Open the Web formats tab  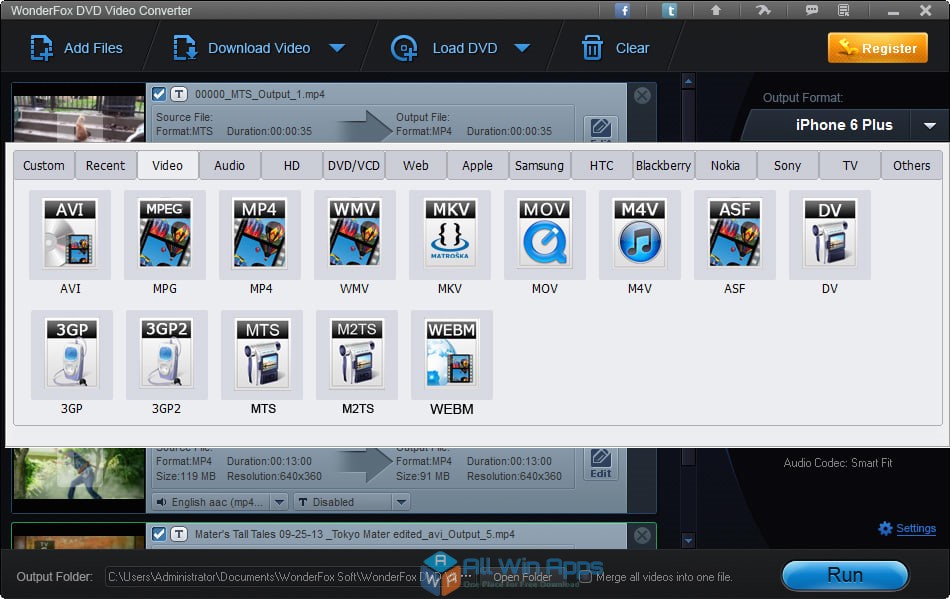point(416,165)
